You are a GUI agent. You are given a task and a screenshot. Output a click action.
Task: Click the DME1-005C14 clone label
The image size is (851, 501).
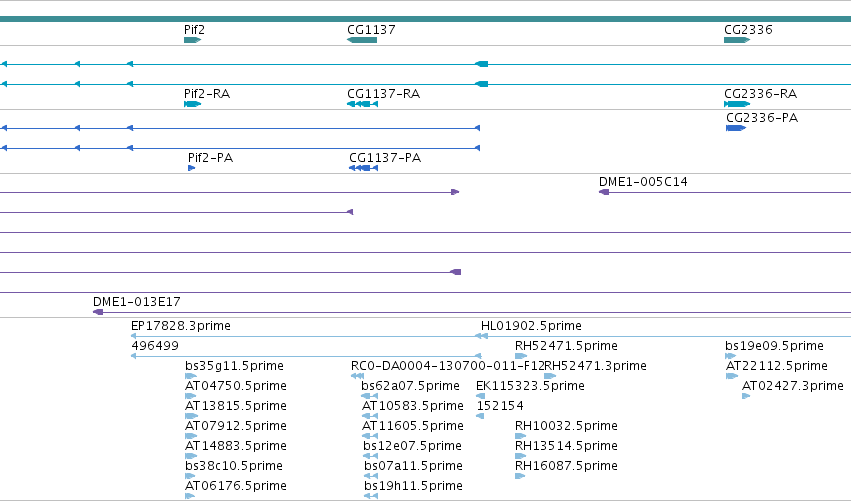(643, 182)
